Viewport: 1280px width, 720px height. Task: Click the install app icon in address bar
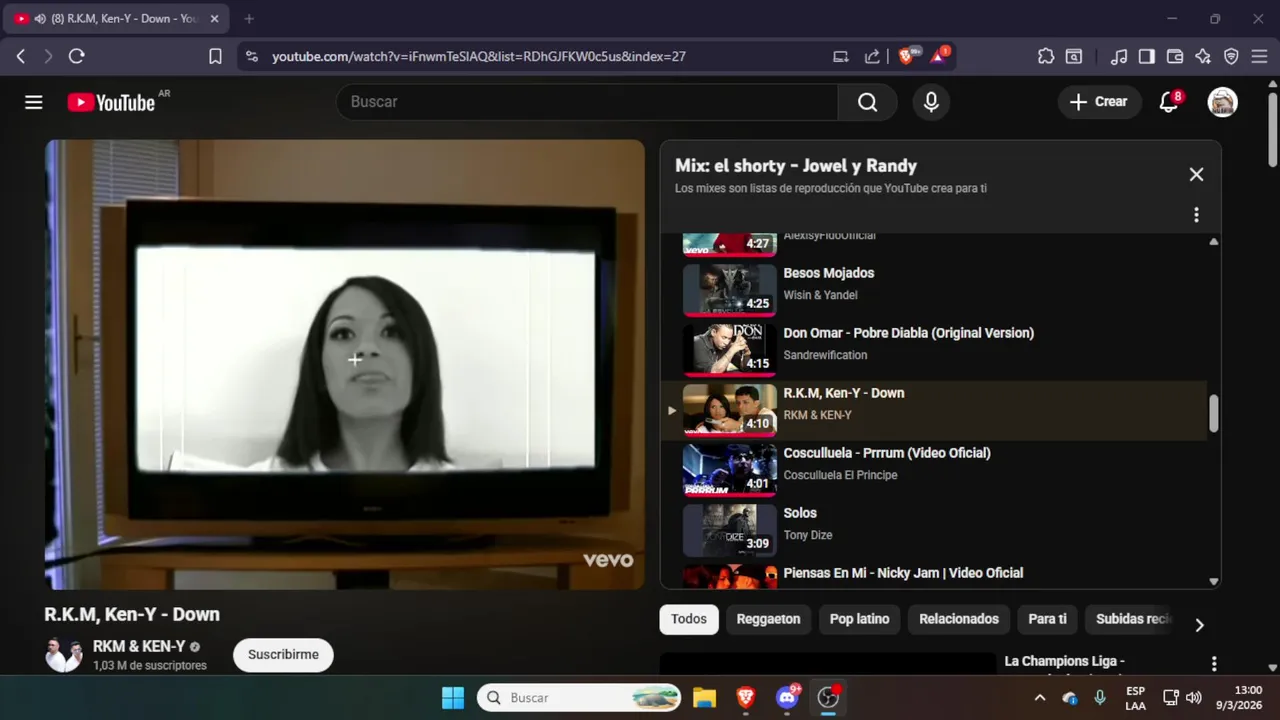pyautogui.click(x=841, y=57)
